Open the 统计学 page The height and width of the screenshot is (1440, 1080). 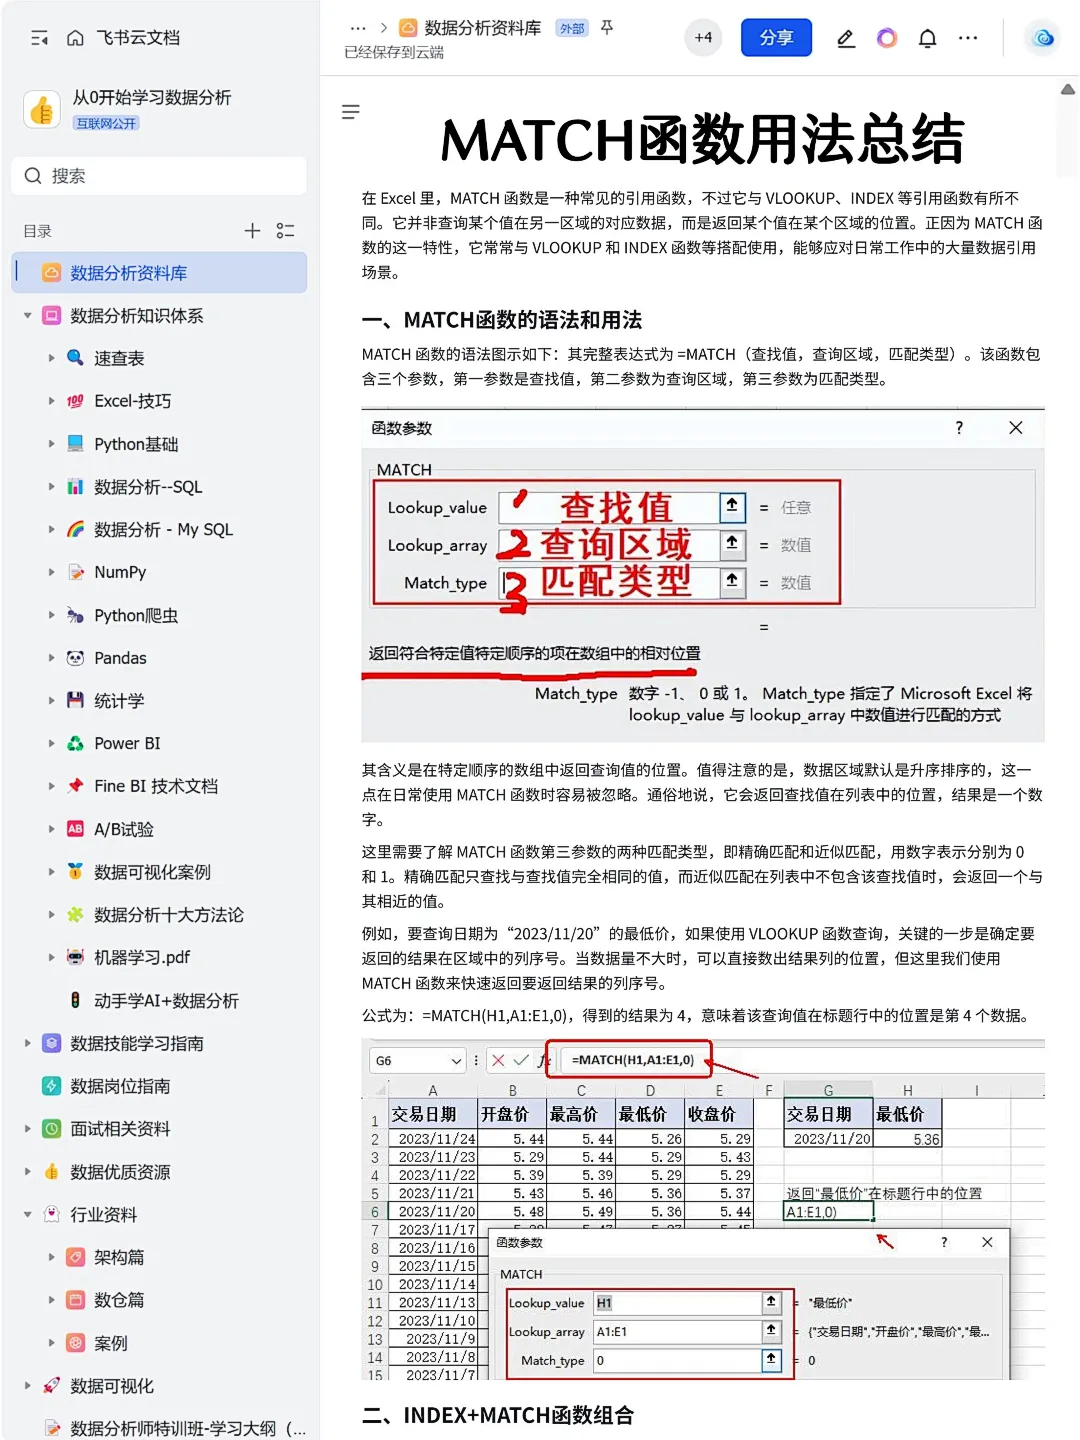pos(119,701)
